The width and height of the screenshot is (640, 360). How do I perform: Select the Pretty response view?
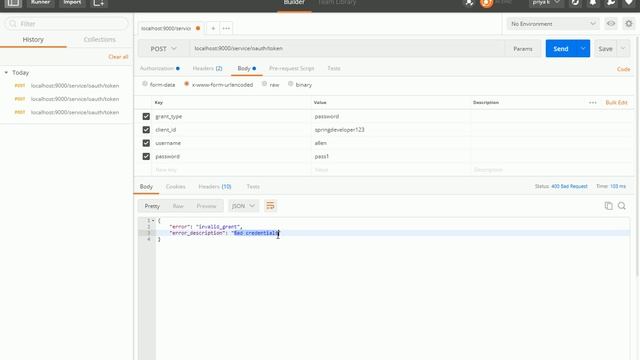click(152, 206)
